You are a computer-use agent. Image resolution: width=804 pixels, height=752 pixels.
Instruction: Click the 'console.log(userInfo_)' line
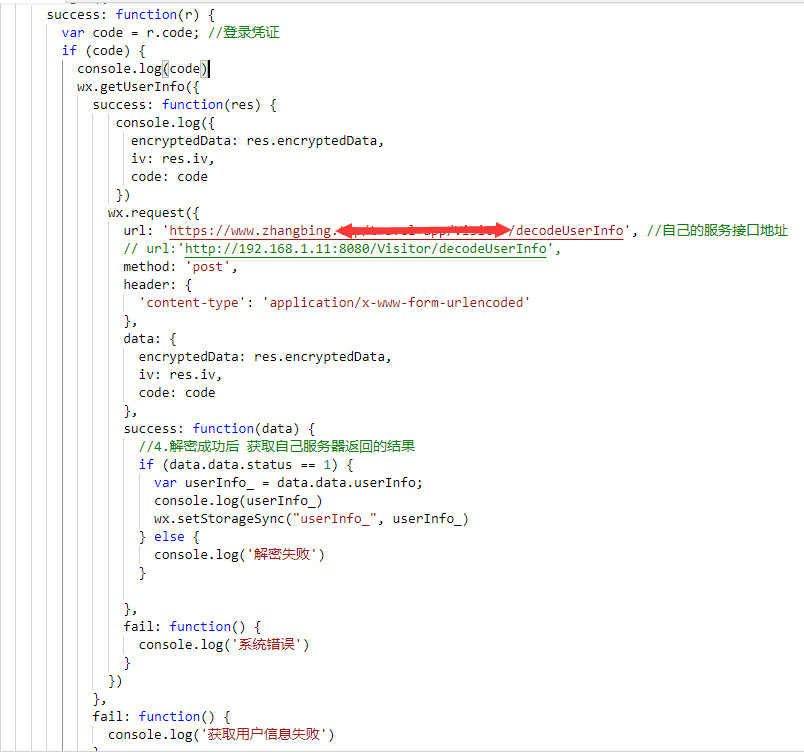238,501
